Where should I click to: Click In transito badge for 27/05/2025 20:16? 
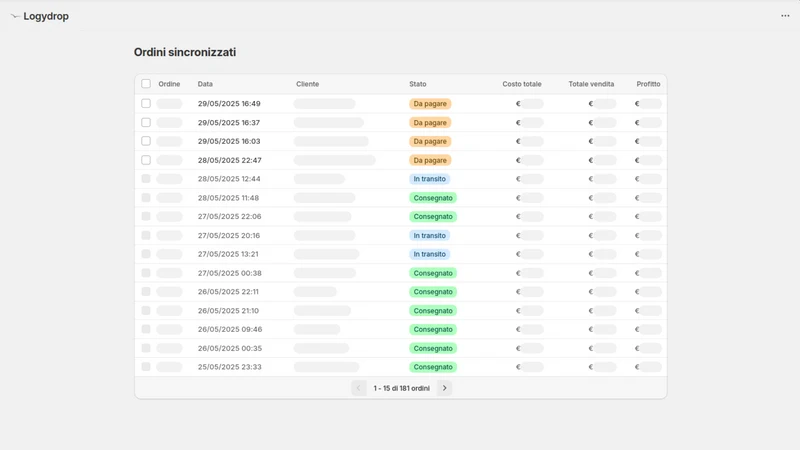coord(430,236)
